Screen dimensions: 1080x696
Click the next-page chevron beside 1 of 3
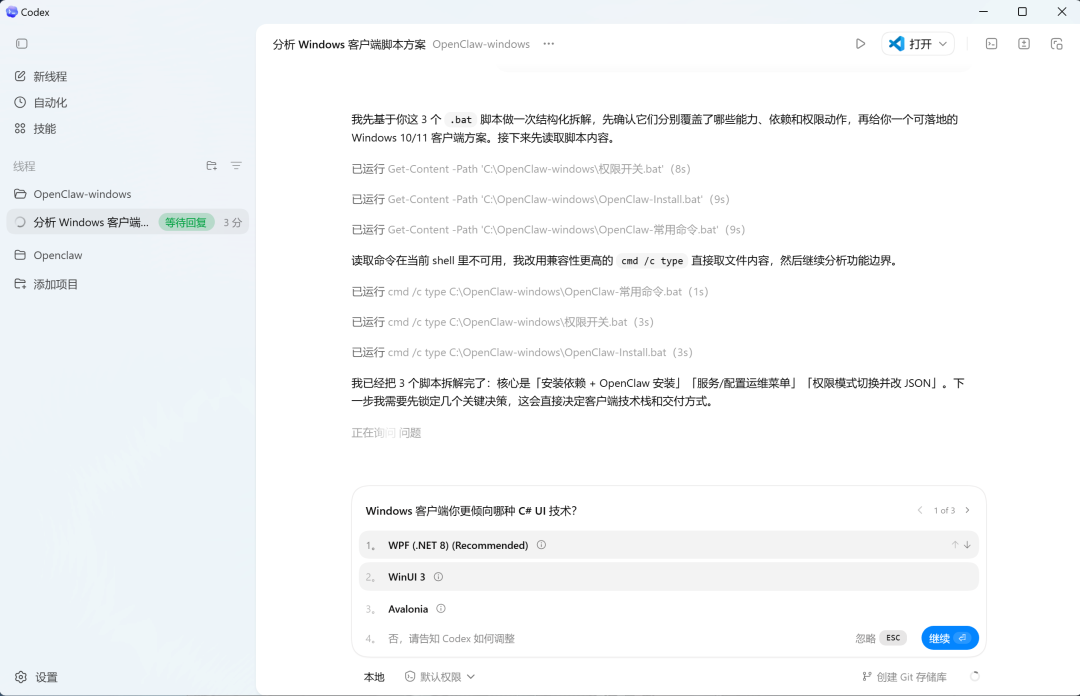click(x=967, y=510)
